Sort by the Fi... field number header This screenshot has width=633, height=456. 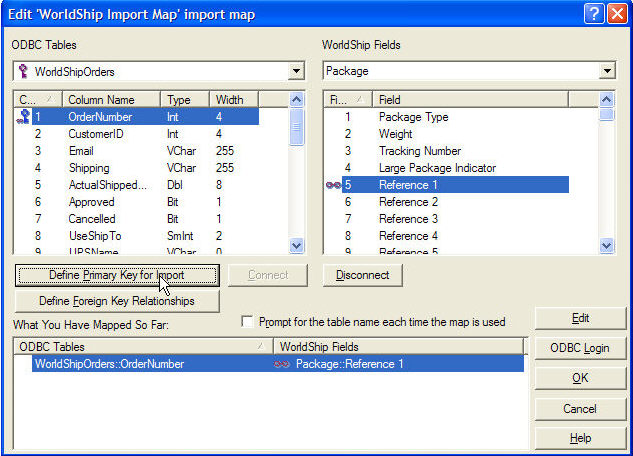coord(348,100)
